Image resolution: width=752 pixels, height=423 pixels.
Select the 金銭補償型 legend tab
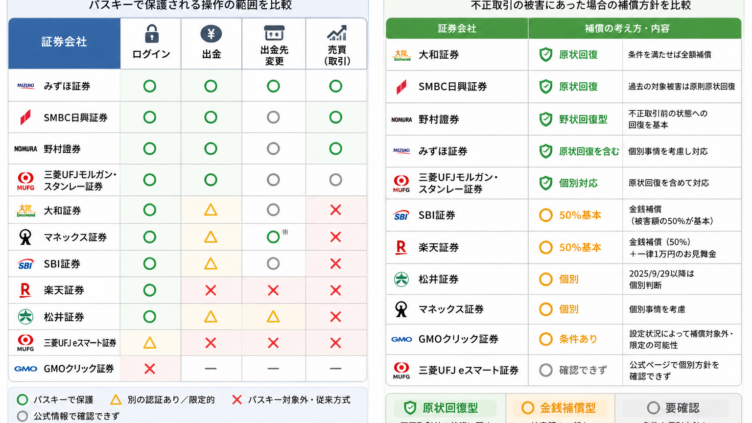(x=560, y=408)
